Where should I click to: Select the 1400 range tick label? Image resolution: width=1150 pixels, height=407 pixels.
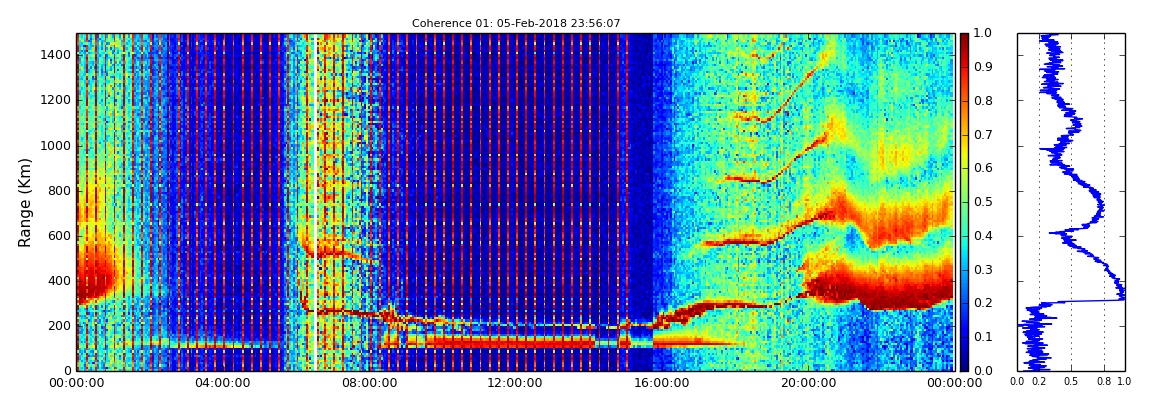[x=56, y=55]
